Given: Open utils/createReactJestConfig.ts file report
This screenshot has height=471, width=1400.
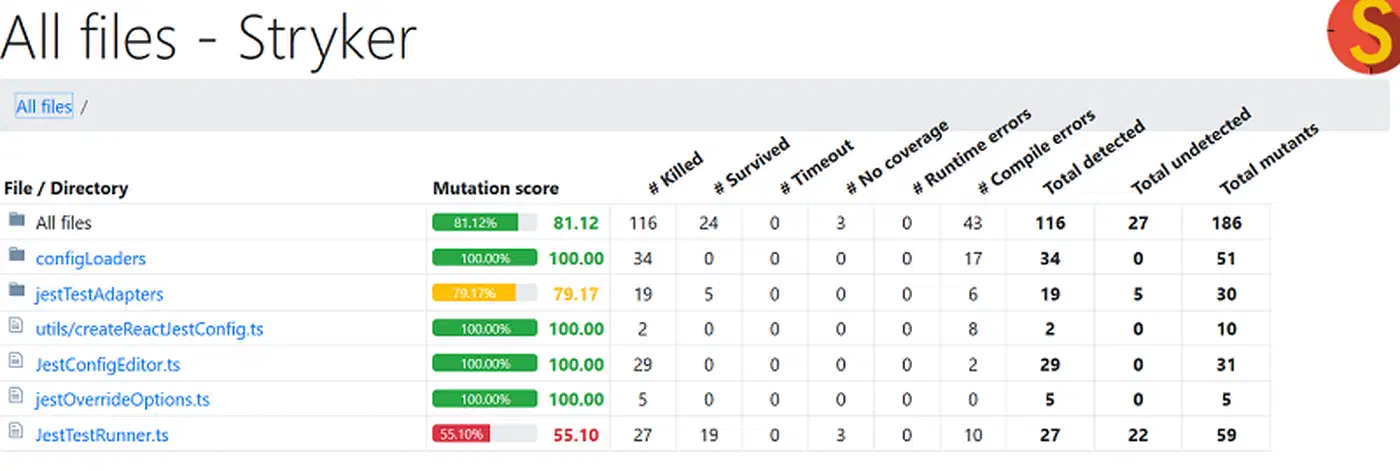Looking at the screenshot, I should click(150, 329).
